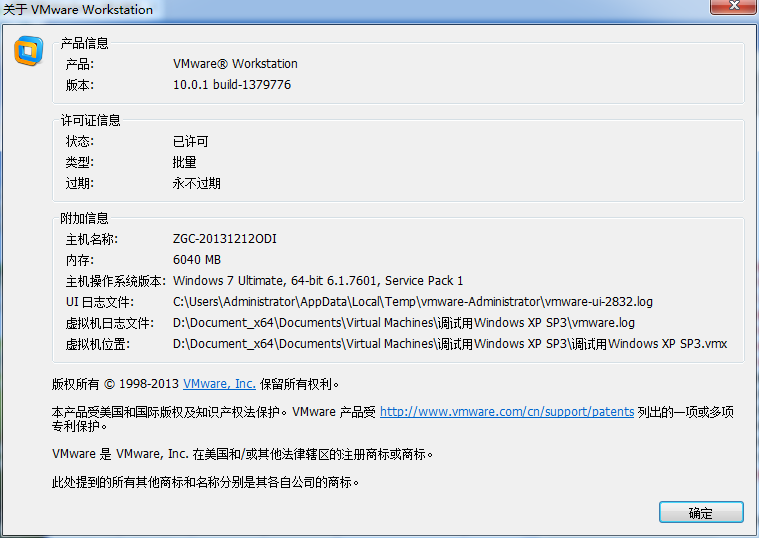Viewport: 759px width, 538px height.
Task: Click the 内存 label
Action: (80, 260)
